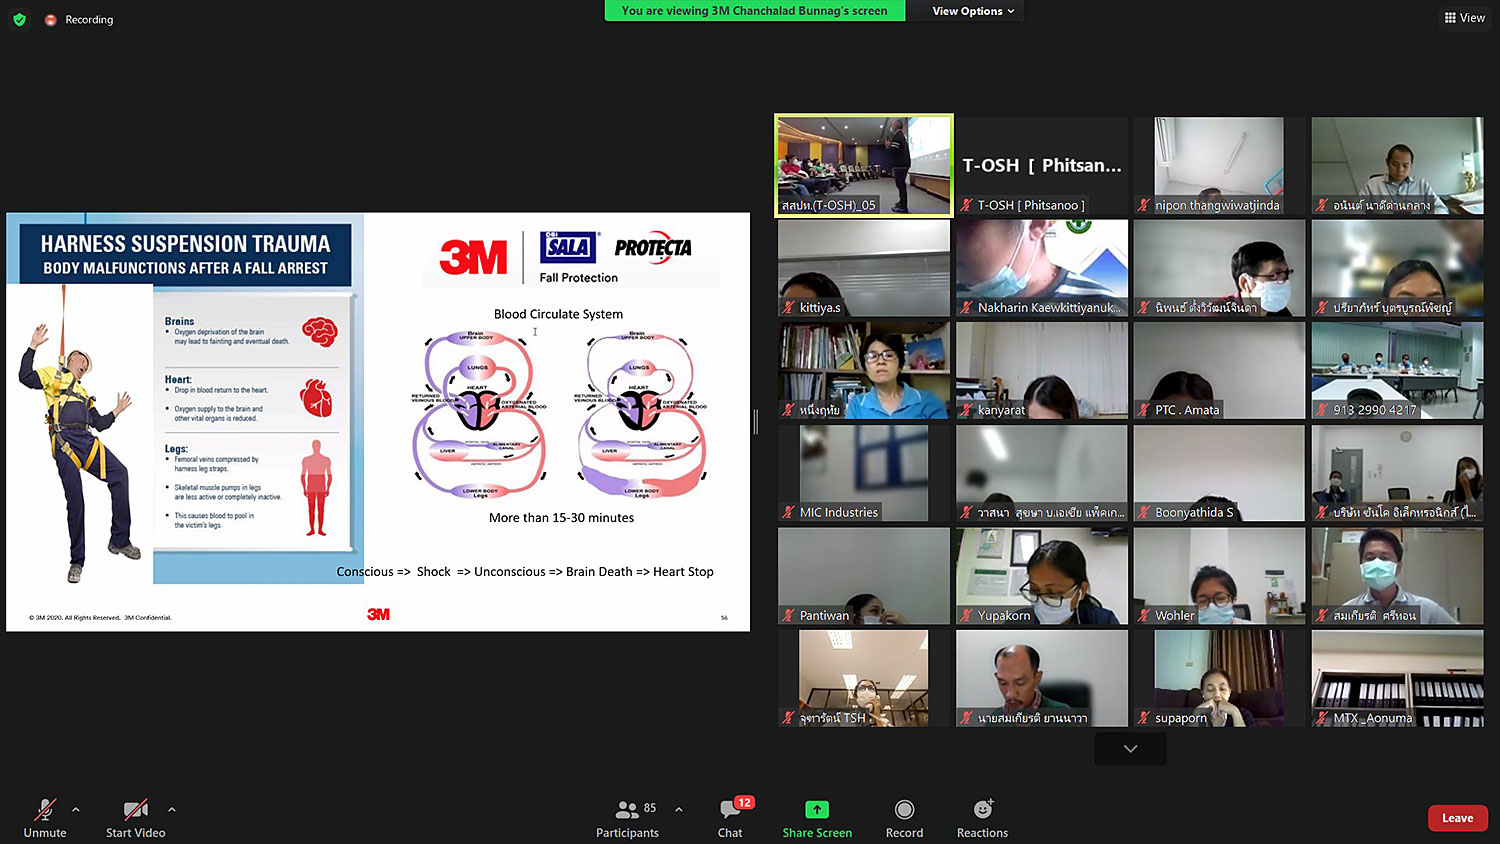Open video options arrow beside Start Video

172,809
